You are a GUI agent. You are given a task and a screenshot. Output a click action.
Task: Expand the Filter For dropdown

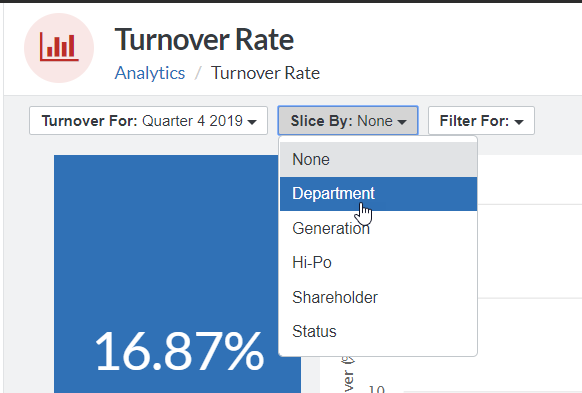click(x=481, y=121)
